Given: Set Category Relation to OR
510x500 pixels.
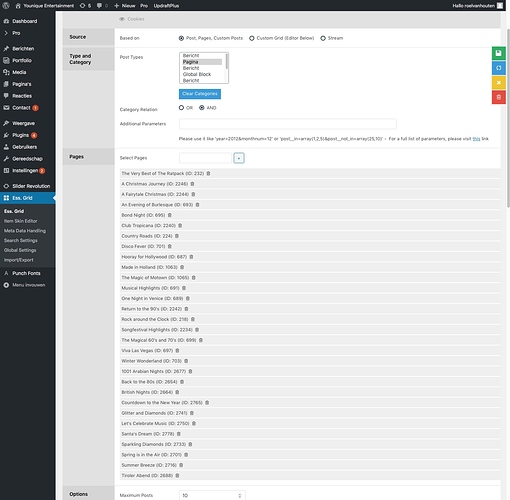Looking at the screenshot, I should click(x=181, y=108).
